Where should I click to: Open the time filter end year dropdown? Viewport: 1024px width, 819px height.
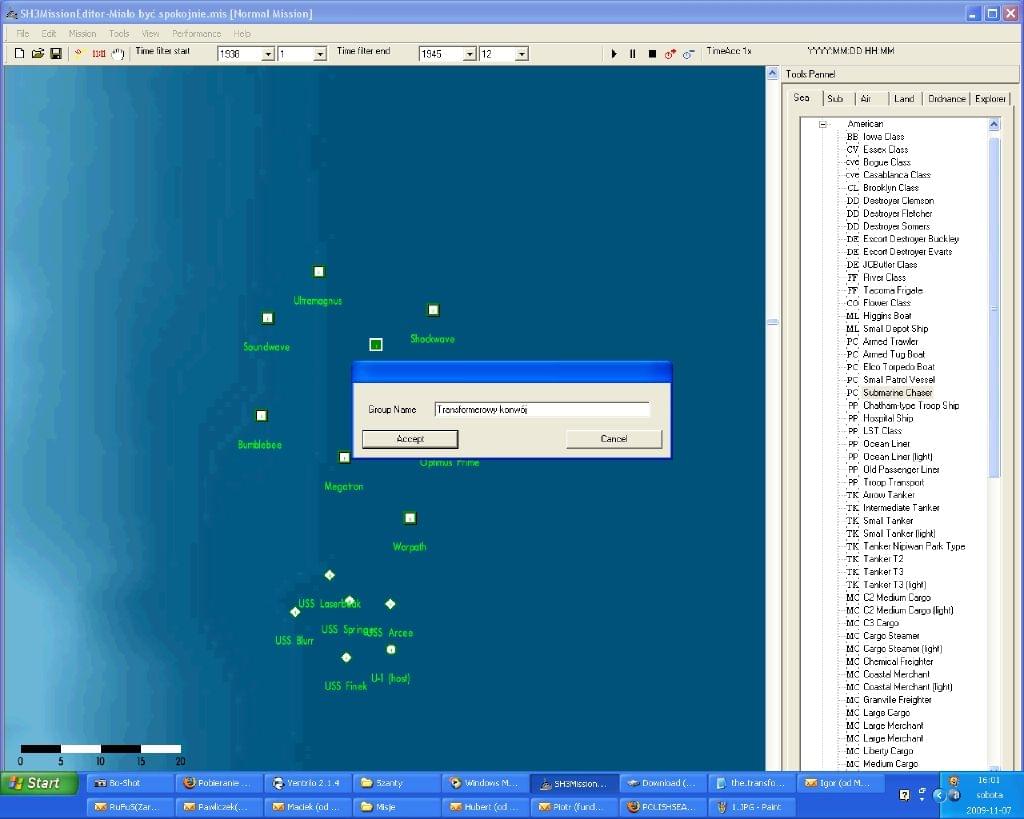469,54
